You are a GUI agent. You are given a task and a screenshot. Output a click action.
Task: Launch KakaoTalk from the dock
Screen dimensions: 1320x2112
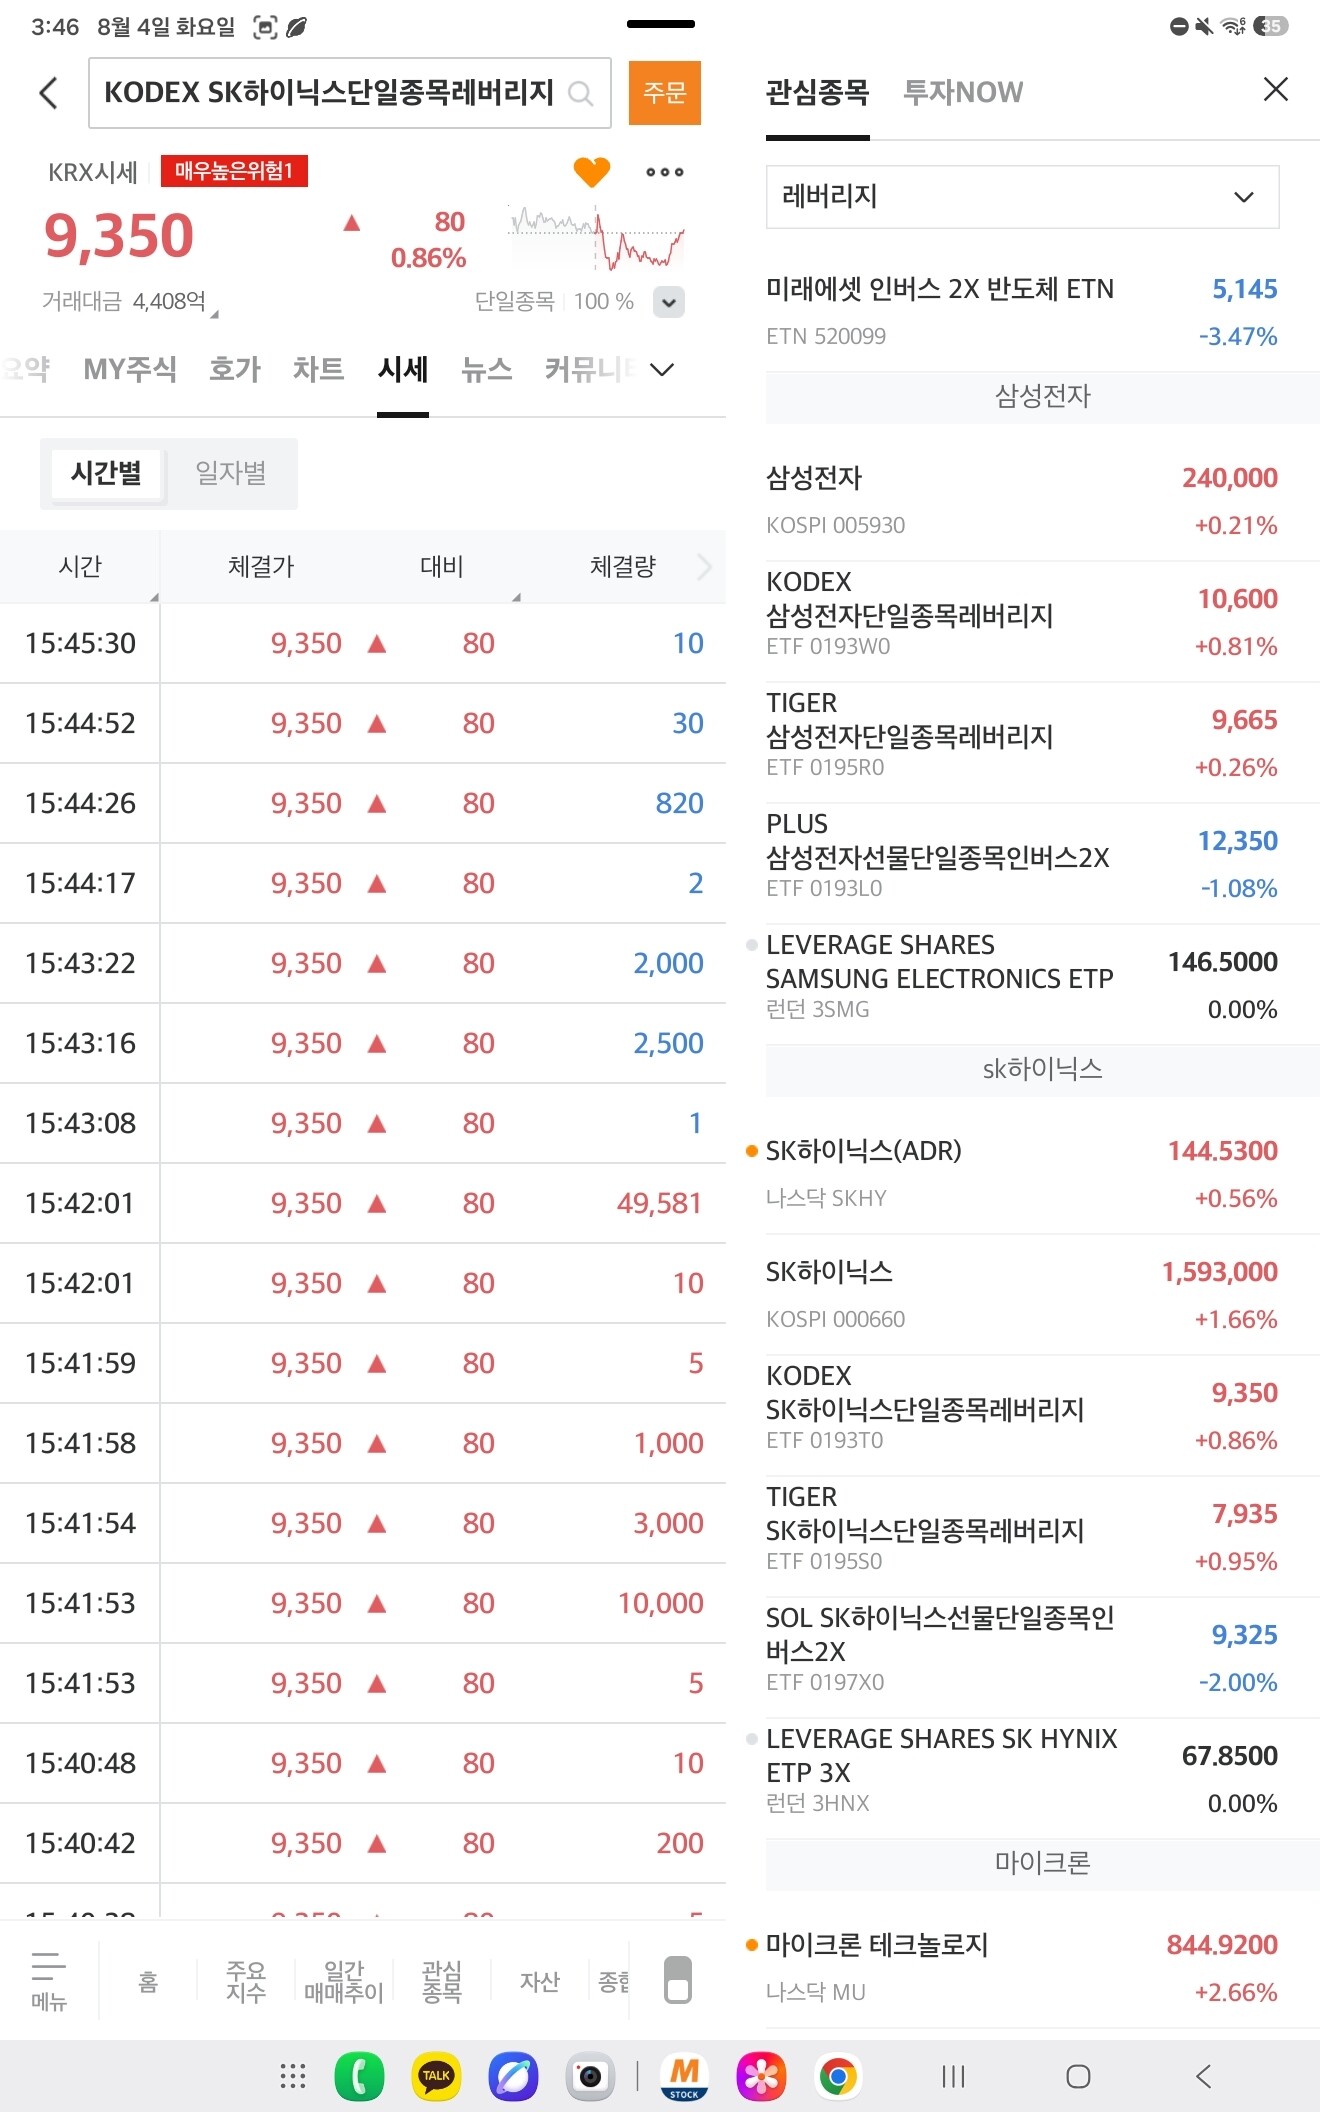(x=436, y=2076)
